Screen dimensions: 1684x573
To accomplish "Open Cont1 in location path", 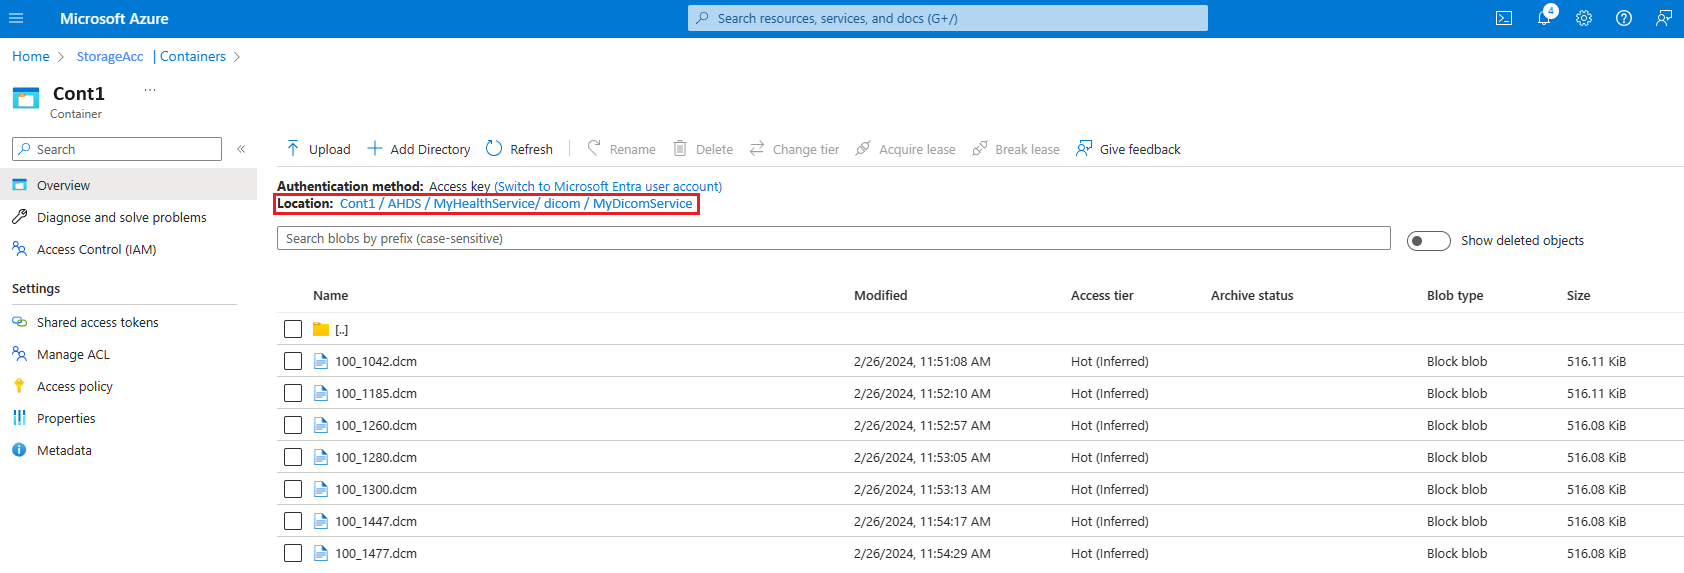I will pyautogui.click(x=357, y=203).
